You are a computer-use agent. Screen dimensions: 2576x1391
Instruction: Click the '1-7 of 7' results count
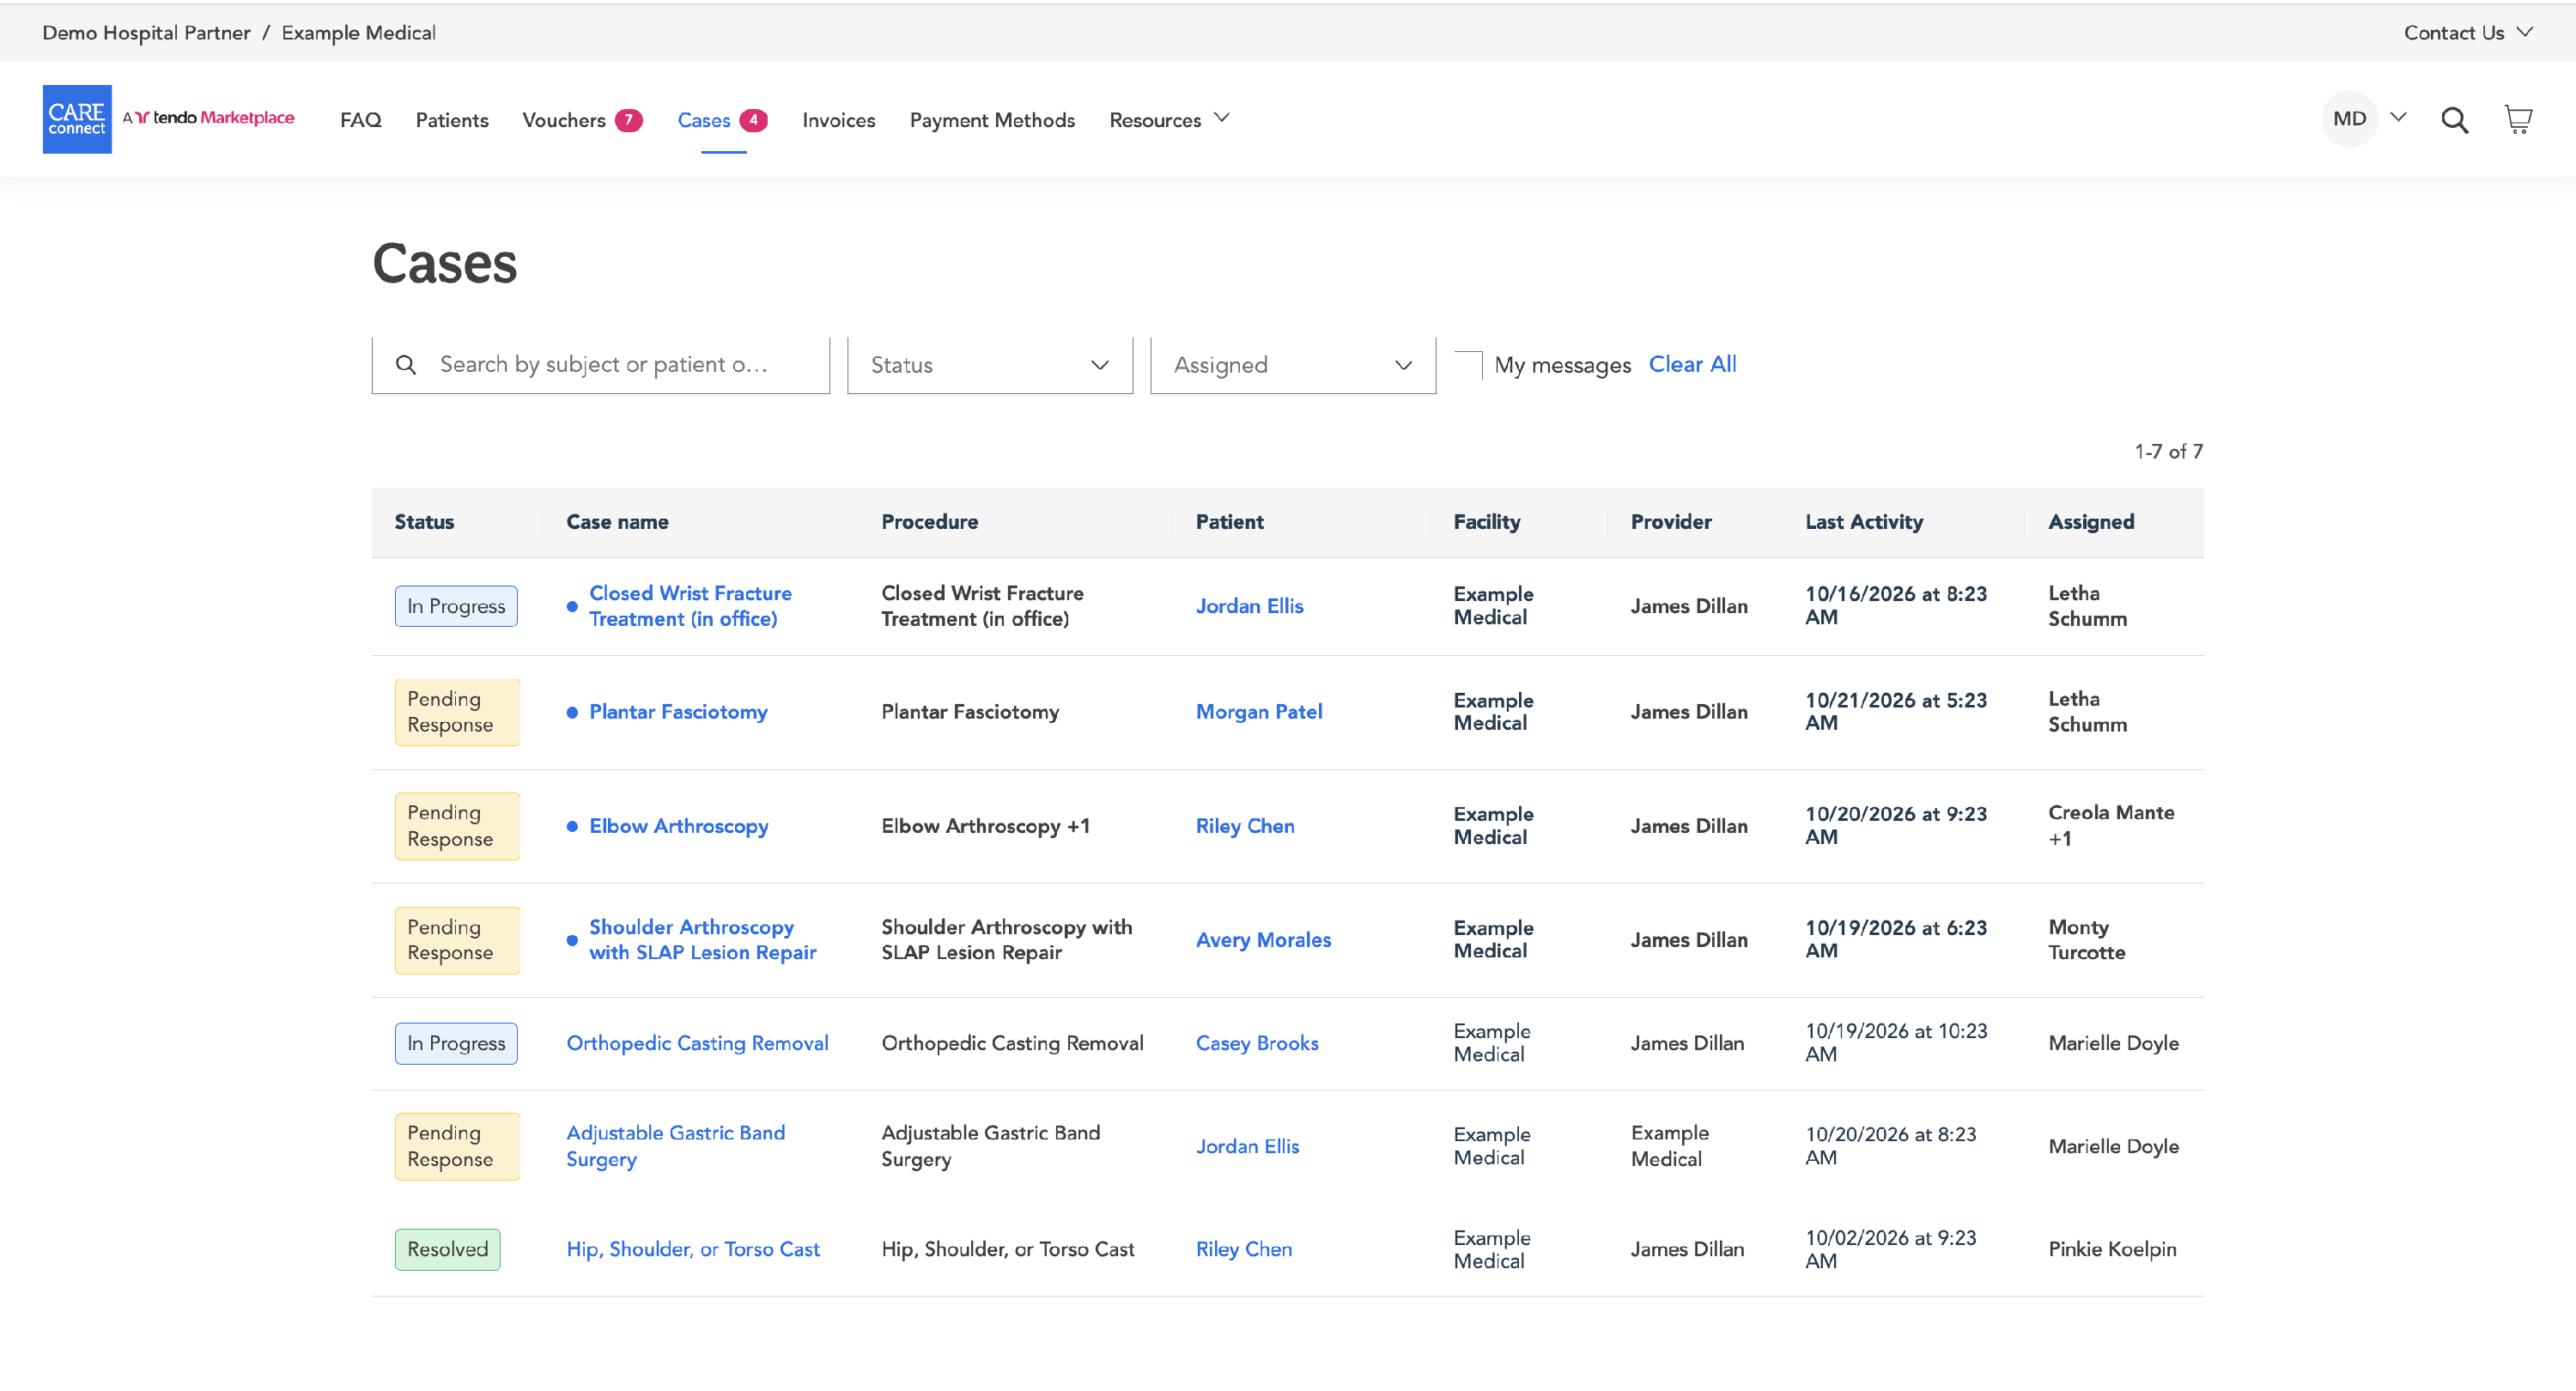point(2168,452)
